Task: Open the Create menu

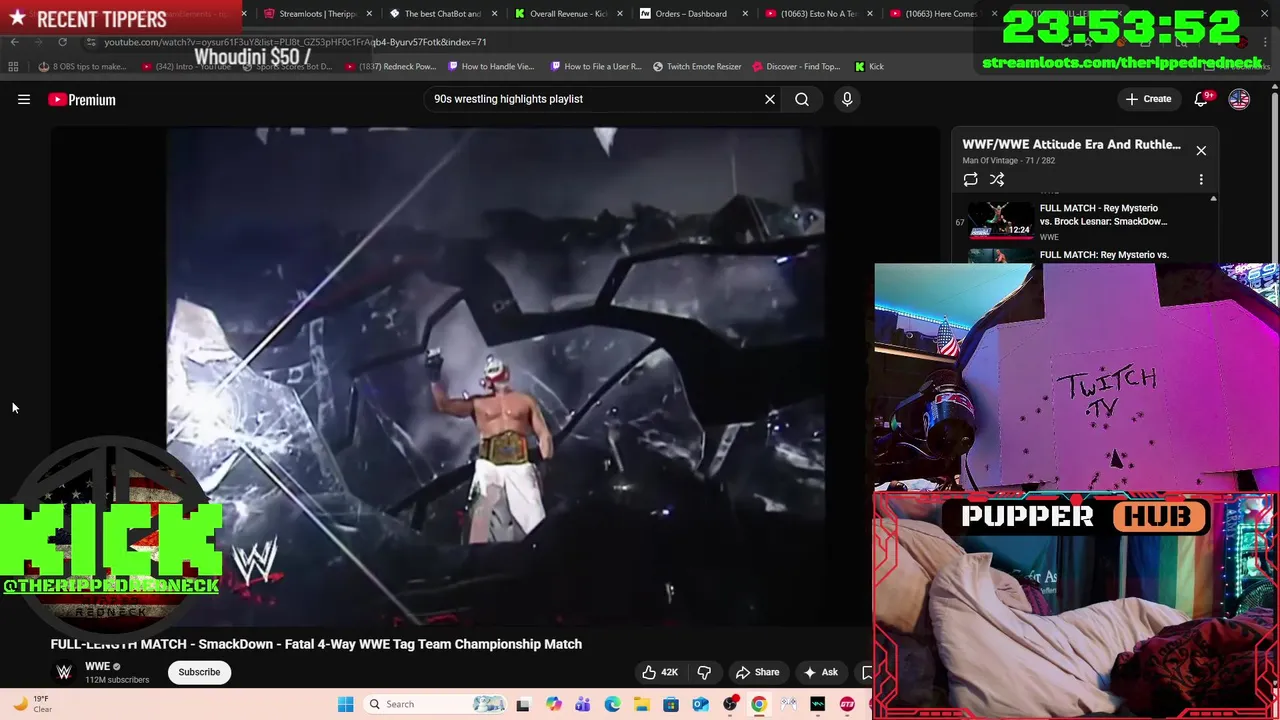Action: pyautogui.click(x=1148, y=99)
